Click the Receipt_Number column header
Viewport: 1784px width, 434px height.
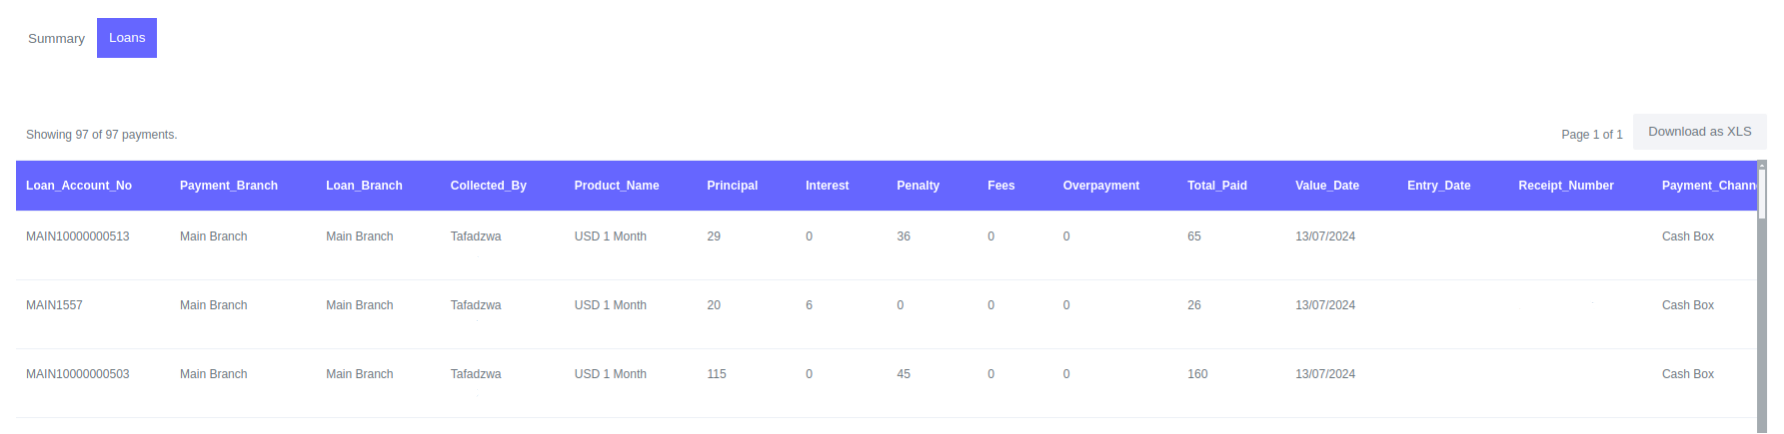click(1565, 186)
